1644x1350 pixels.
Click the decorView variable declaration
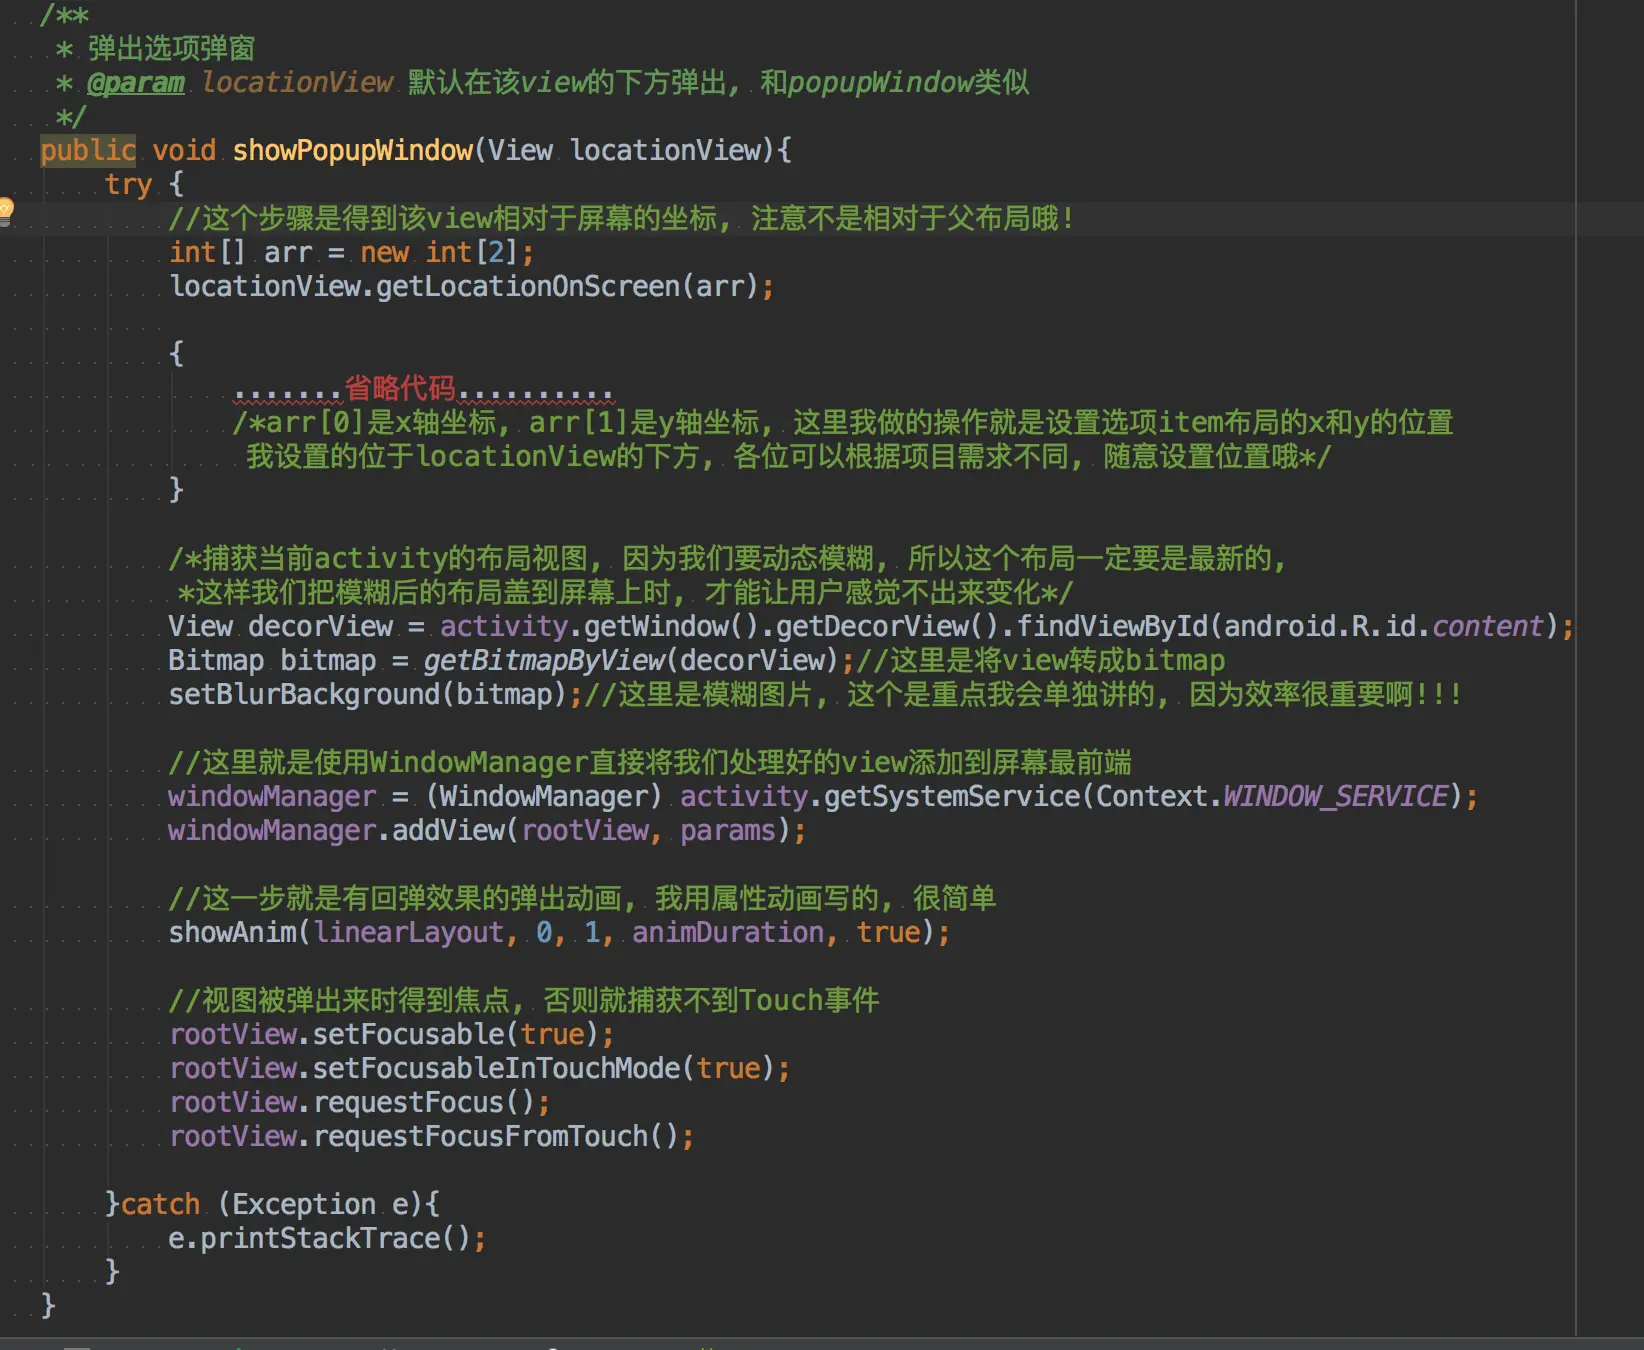(321, 627)
